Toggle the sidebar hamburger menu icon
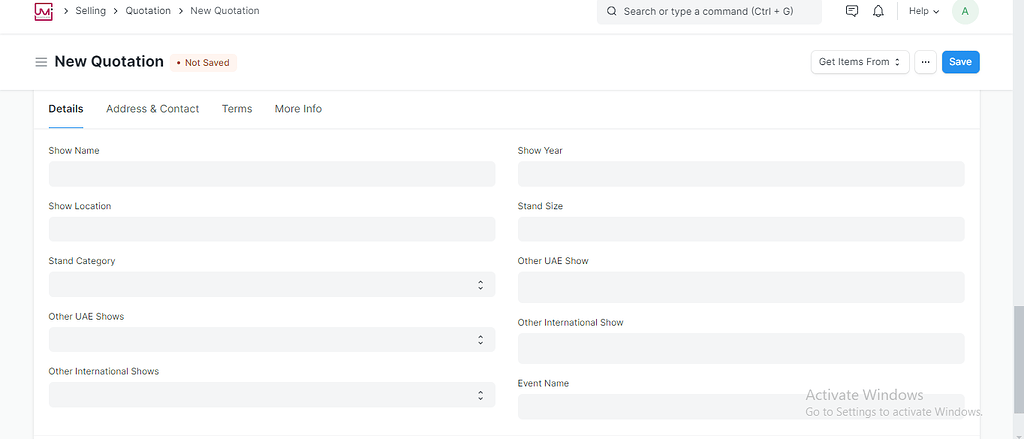 coord(41,62)
